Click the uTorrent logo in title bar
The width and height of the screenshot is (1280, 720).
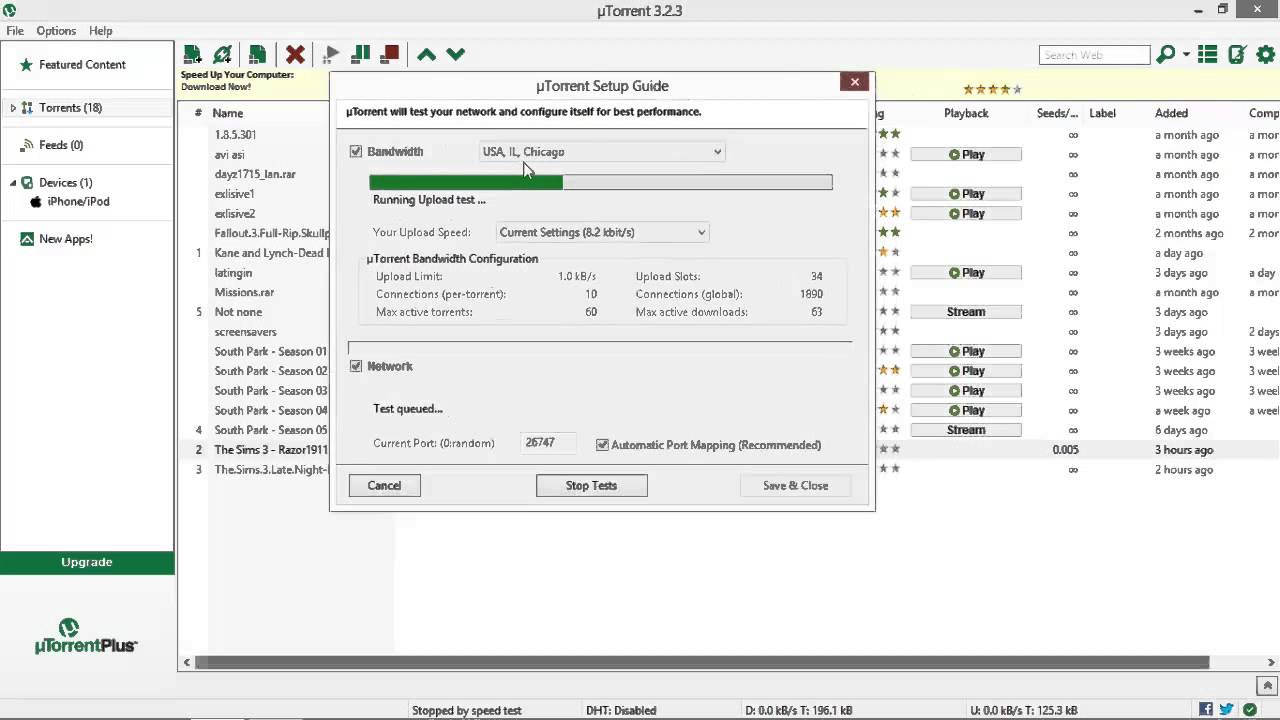[9, 10]
